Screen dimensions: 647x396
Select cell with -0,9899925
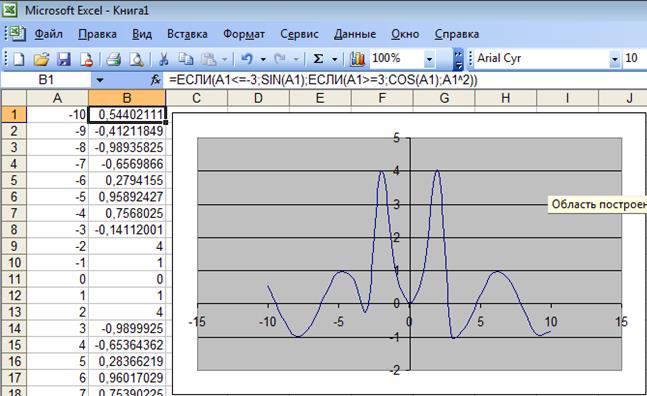(127, 328)
